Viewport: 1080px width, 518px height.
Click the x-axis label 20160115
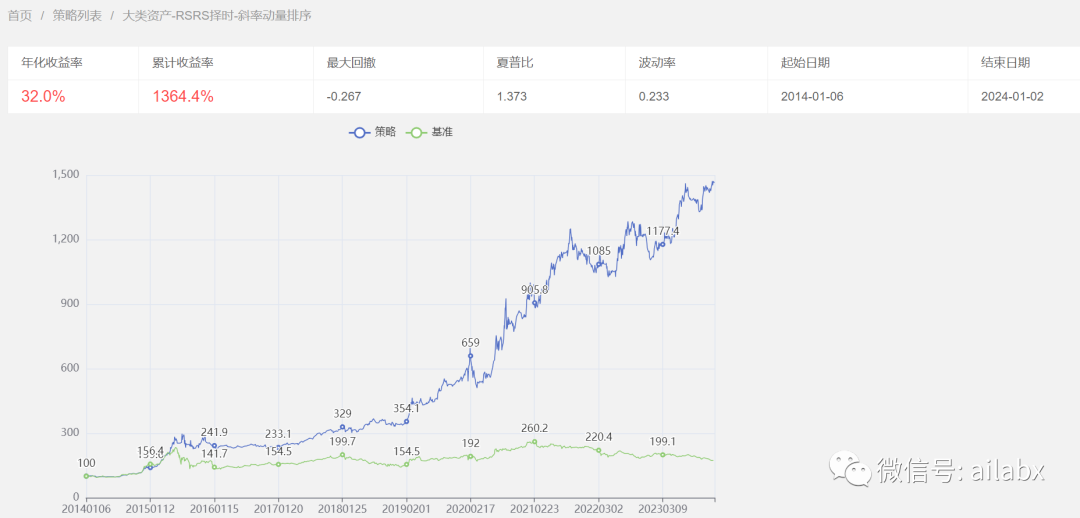click(x=214, y=510)
